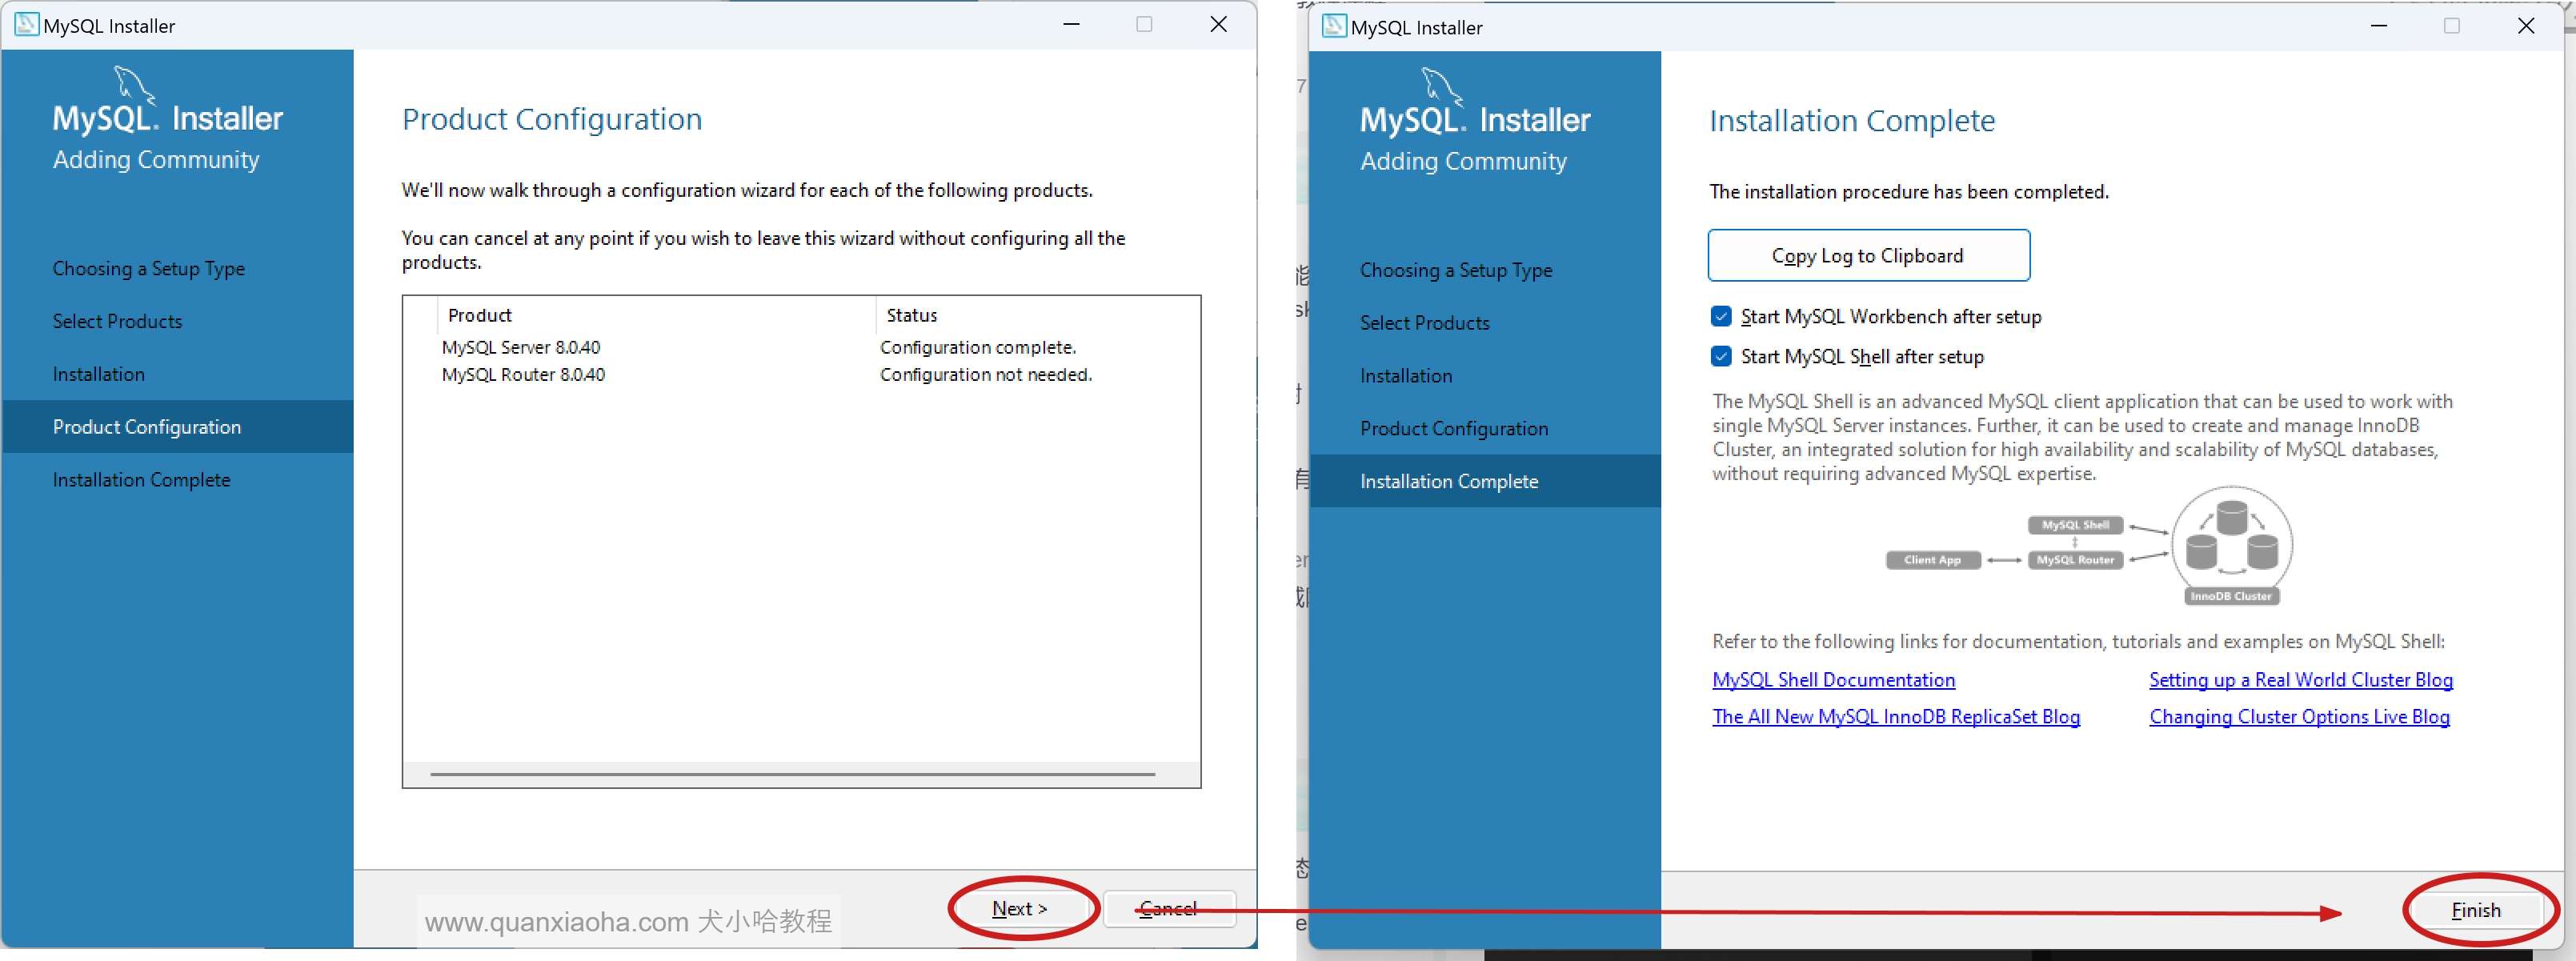Viewport: 2576px width, 961px height.
Task: Select Product Configuration step in left window sidebar
Action: point(178,427)
